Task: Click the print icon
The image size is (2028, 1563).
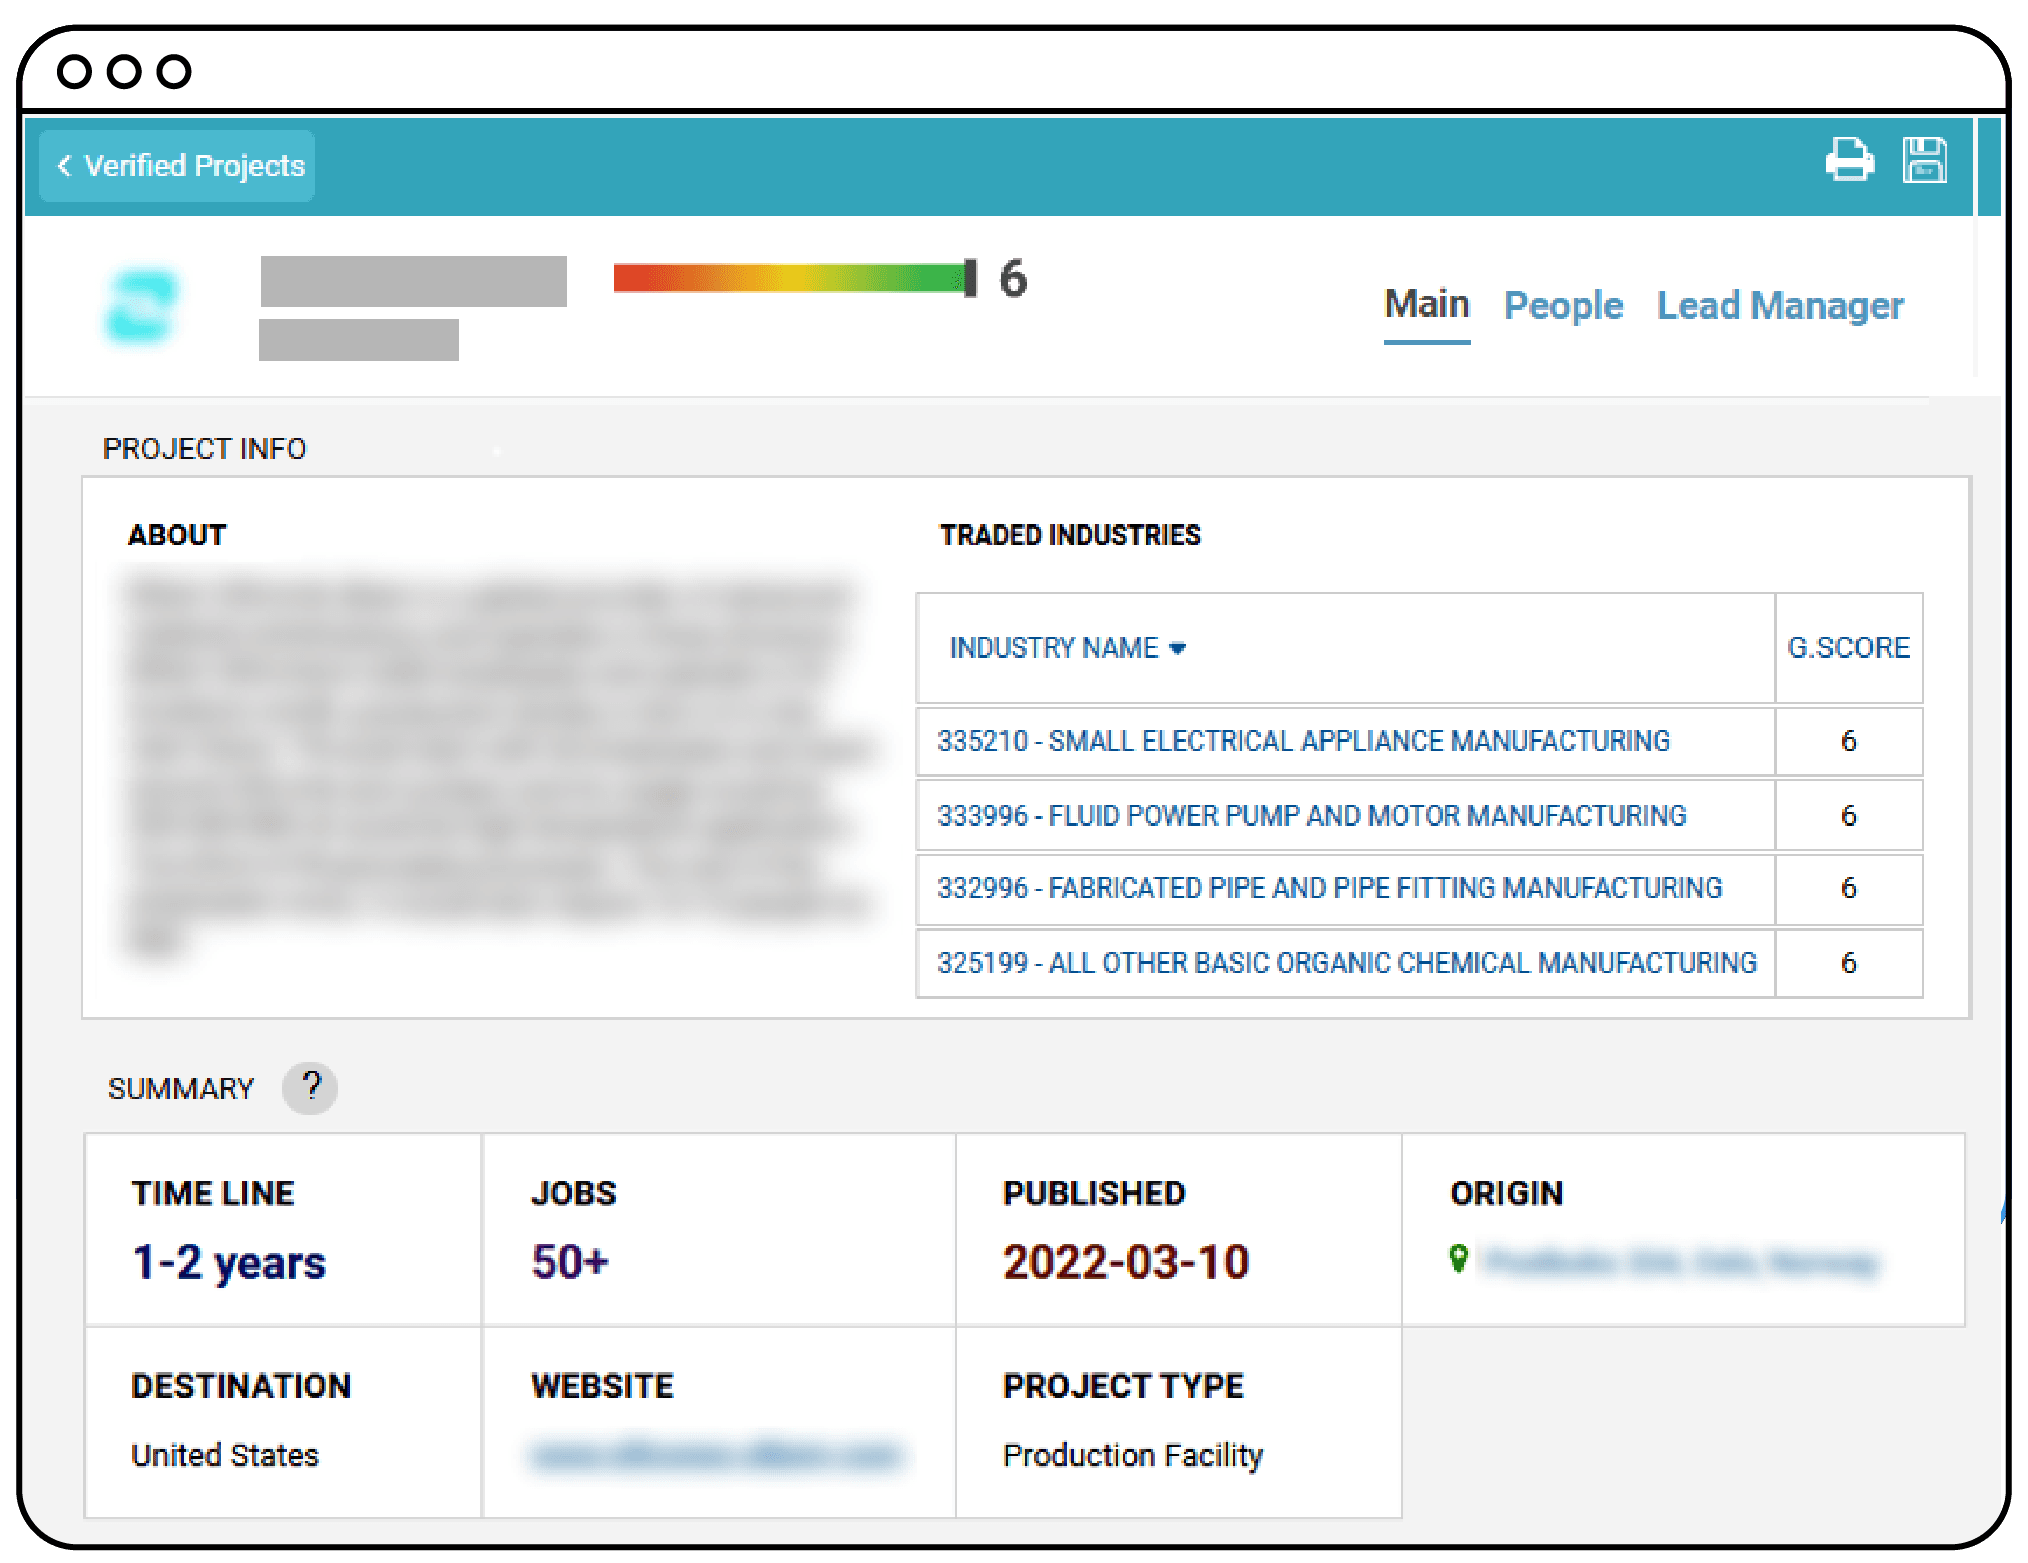Action: 1849,160
